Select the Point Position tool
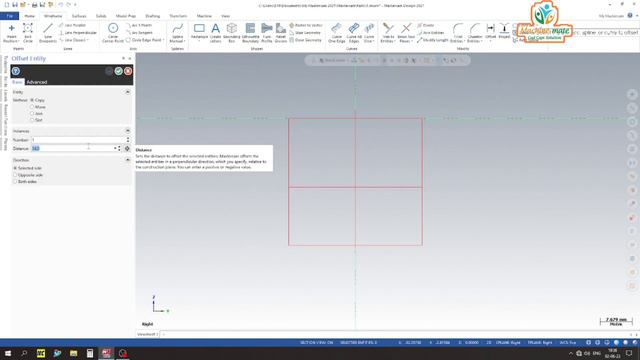This screenshot has height=360, width=640. point(11,33)
